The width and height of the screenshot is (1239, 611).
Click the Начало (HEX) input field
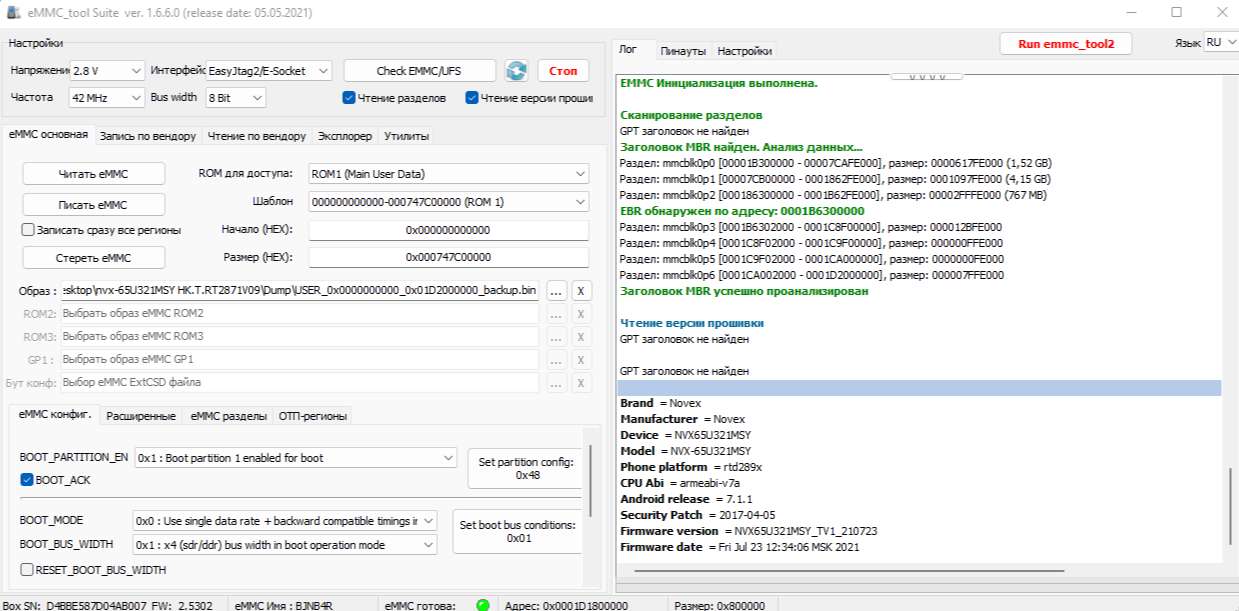(x=448, y=230)
